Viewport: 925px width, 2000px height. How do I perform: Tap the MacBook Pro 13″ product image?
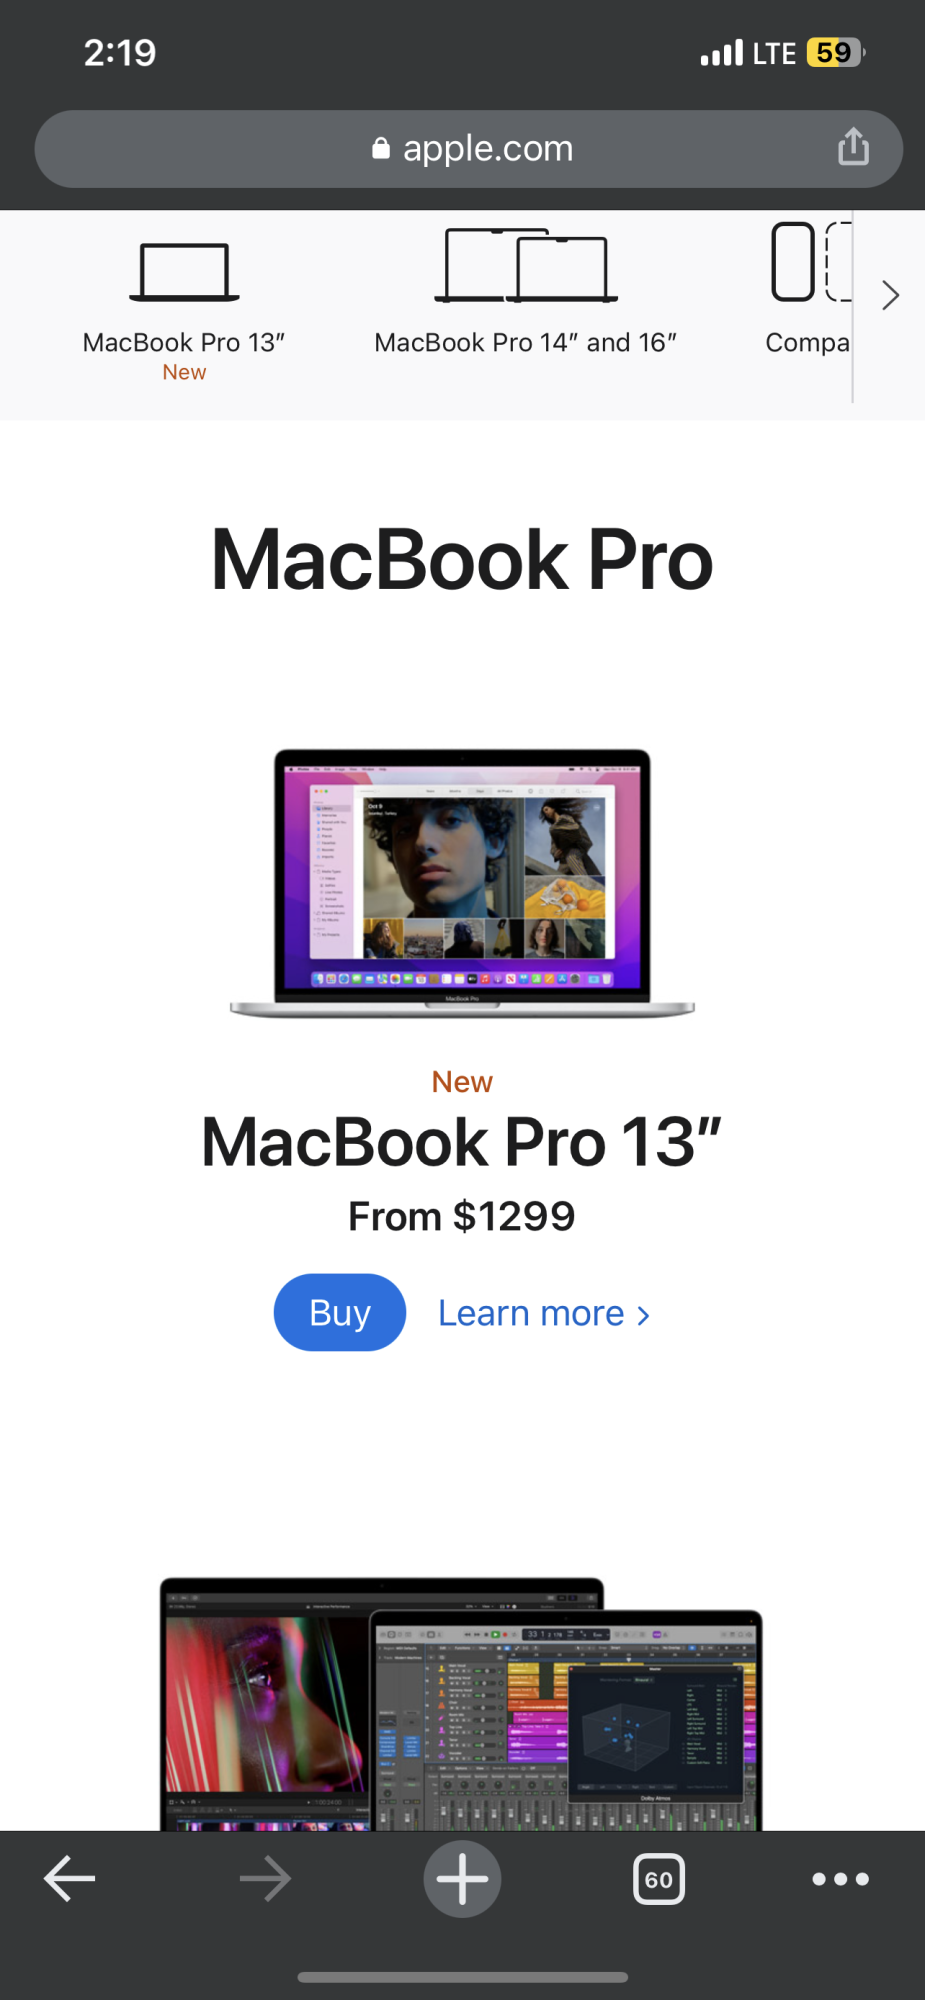[x=462, y=884]
